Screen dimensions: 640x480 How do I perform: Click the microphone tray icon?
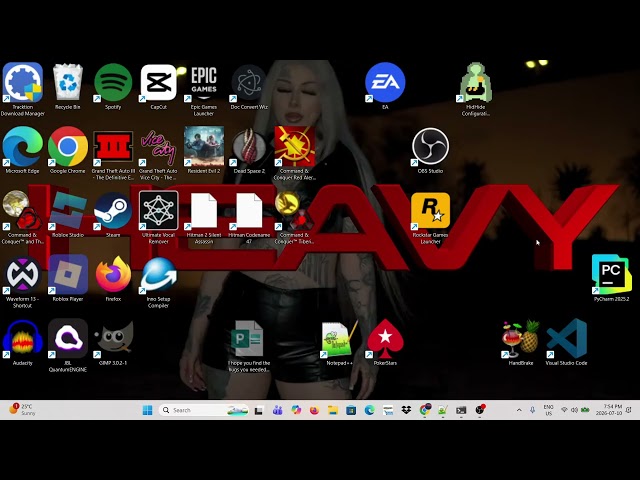coord(532,410)
